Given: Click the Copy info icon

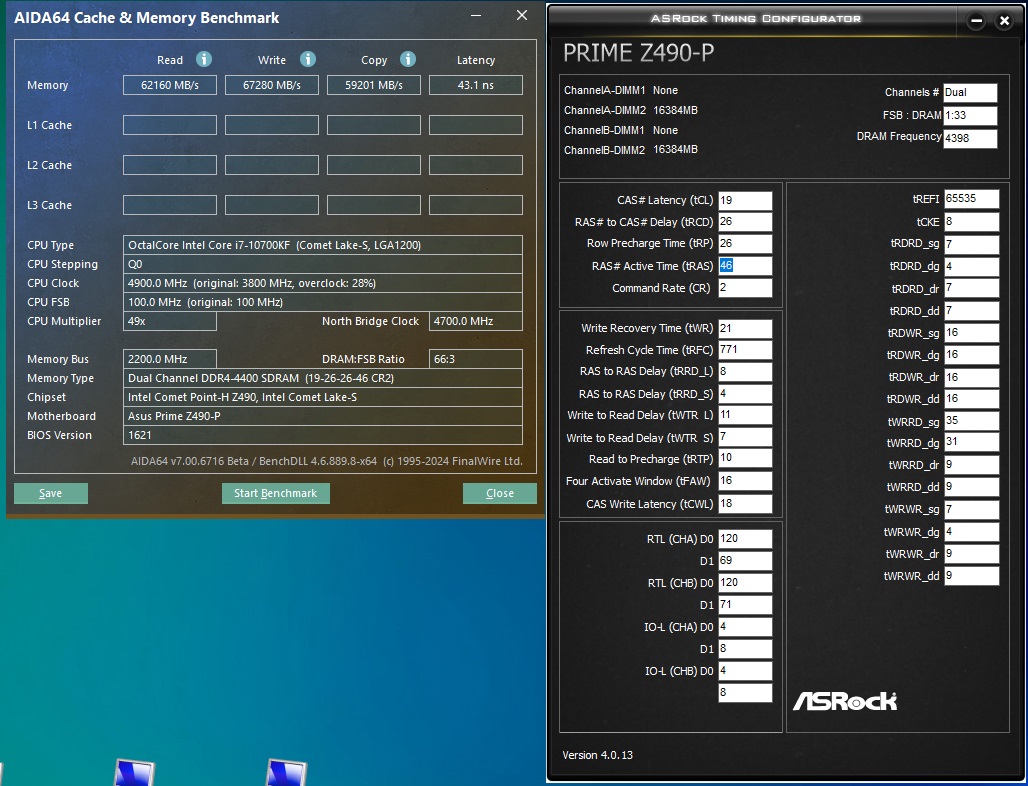Looking at the screenshot, I should pyautogui.click(x=408, y=60).
